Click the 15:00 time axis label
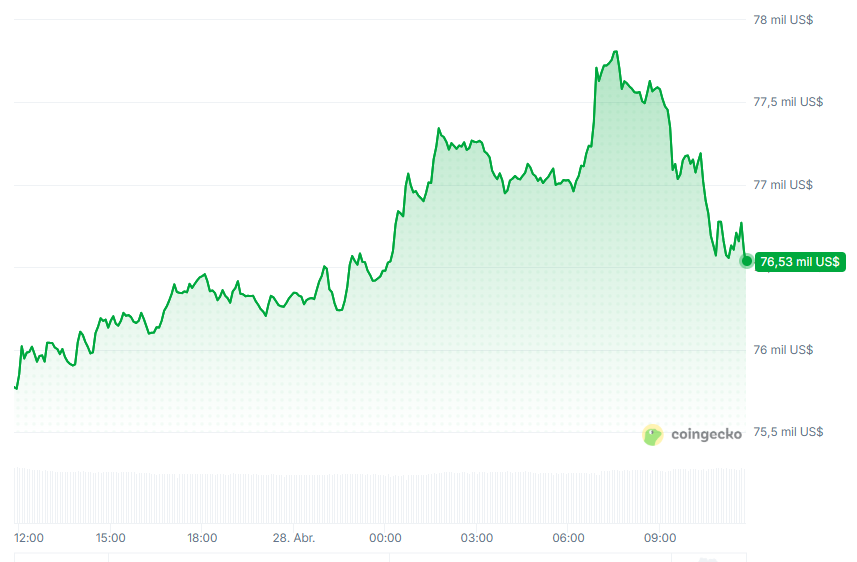857x562 pixels. click(x=110, y=538)
